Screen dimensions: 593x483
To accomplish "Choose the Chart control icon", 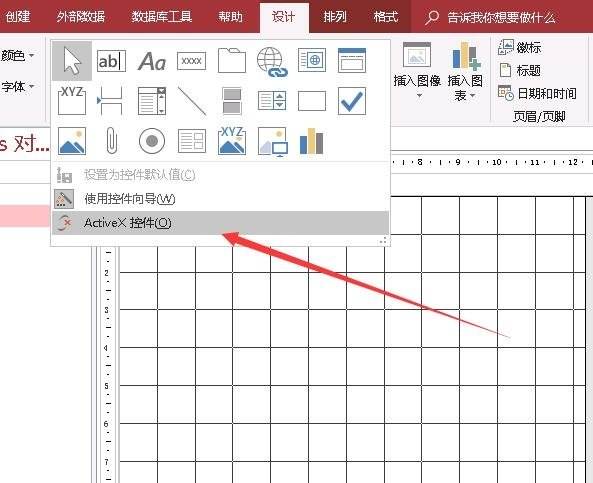I will (311, 141).
